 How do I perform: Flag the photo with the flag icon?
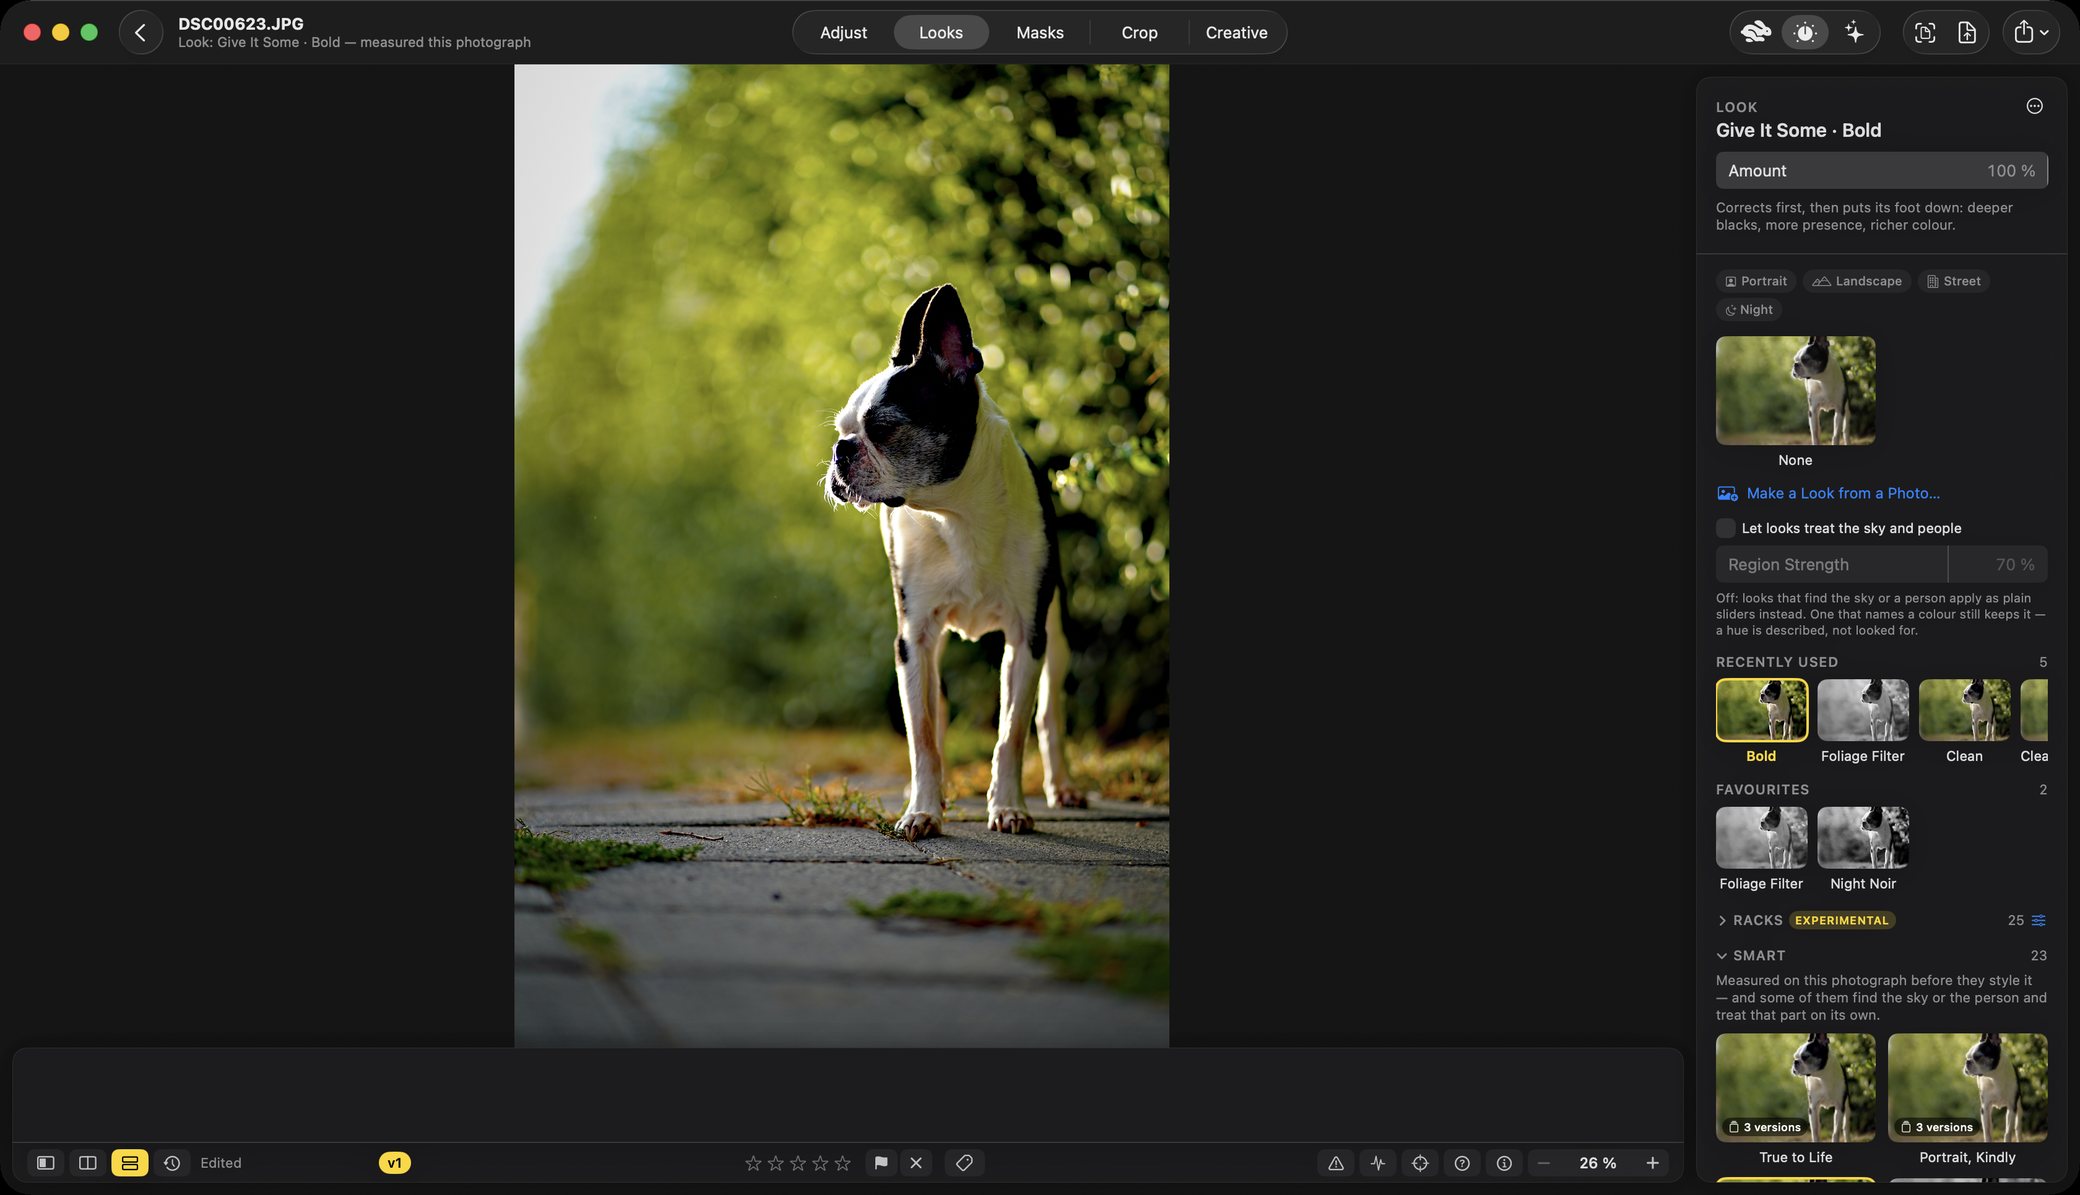point(881,1163)
